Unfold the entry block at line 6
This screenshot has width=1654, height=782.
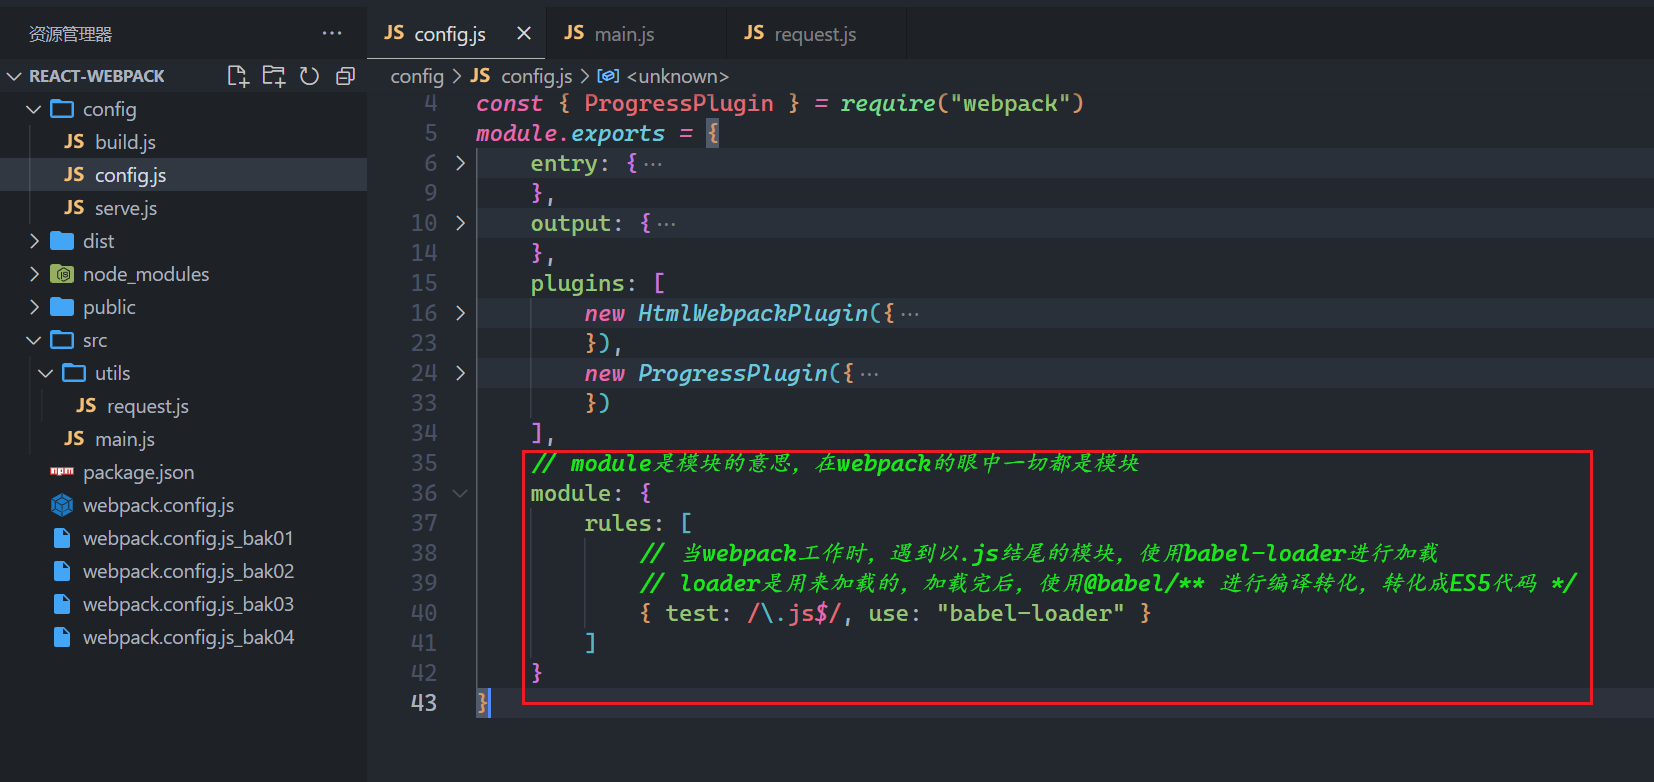tap(460, 163)
